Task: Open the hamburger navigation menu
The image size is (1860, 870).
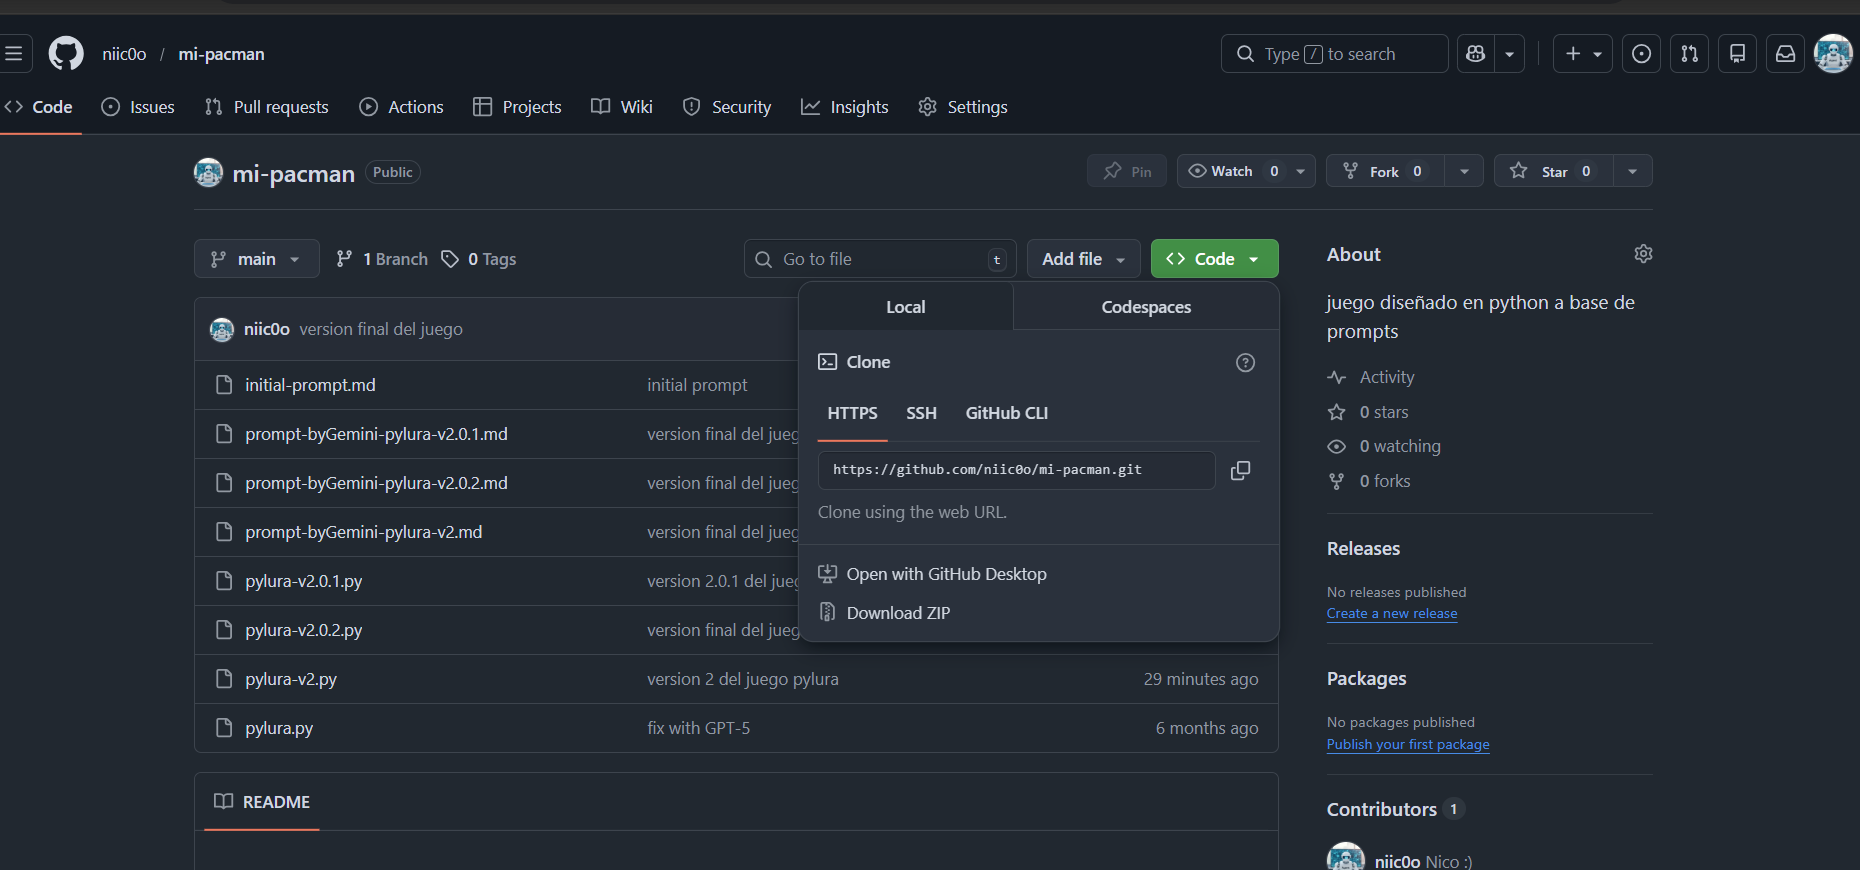Action: point(14,54)
